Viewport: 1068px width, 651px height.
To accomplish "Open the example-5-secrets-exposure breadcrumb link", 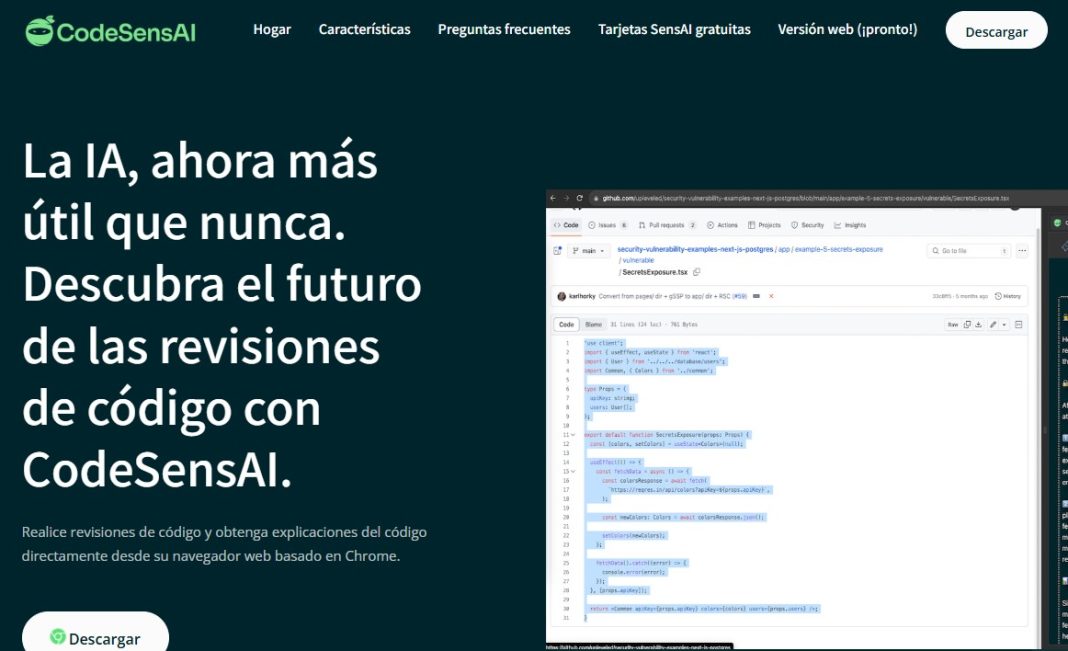I will (x=837, y=249).
